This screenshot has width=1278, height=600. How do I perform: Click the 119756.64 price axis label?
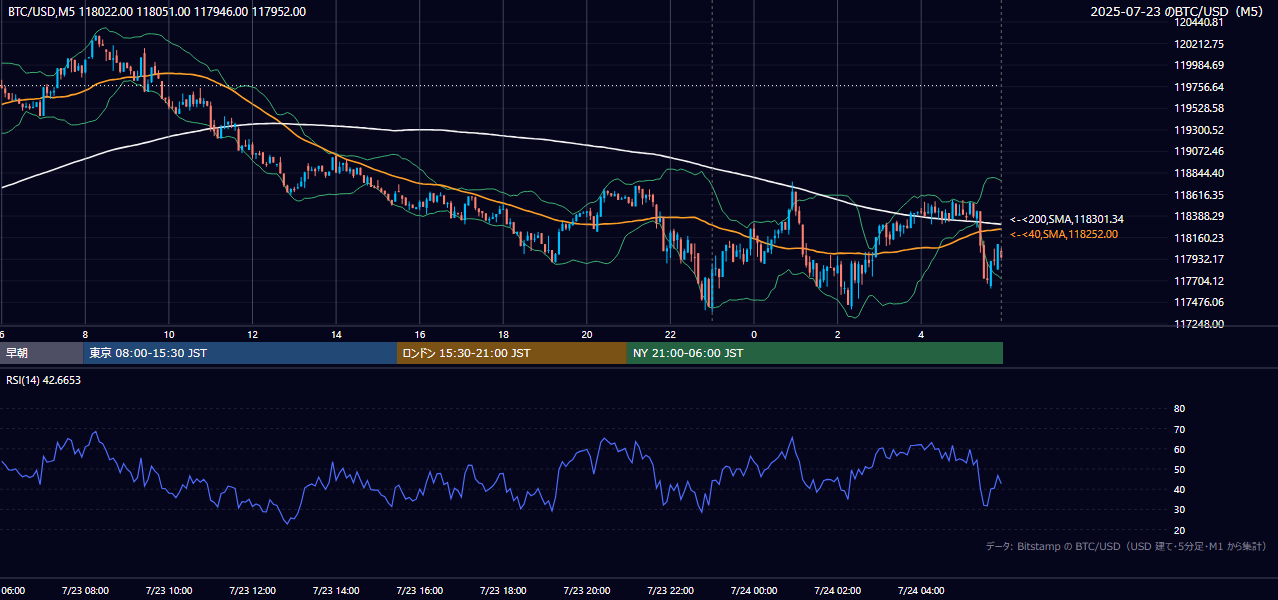point(1199,87)
